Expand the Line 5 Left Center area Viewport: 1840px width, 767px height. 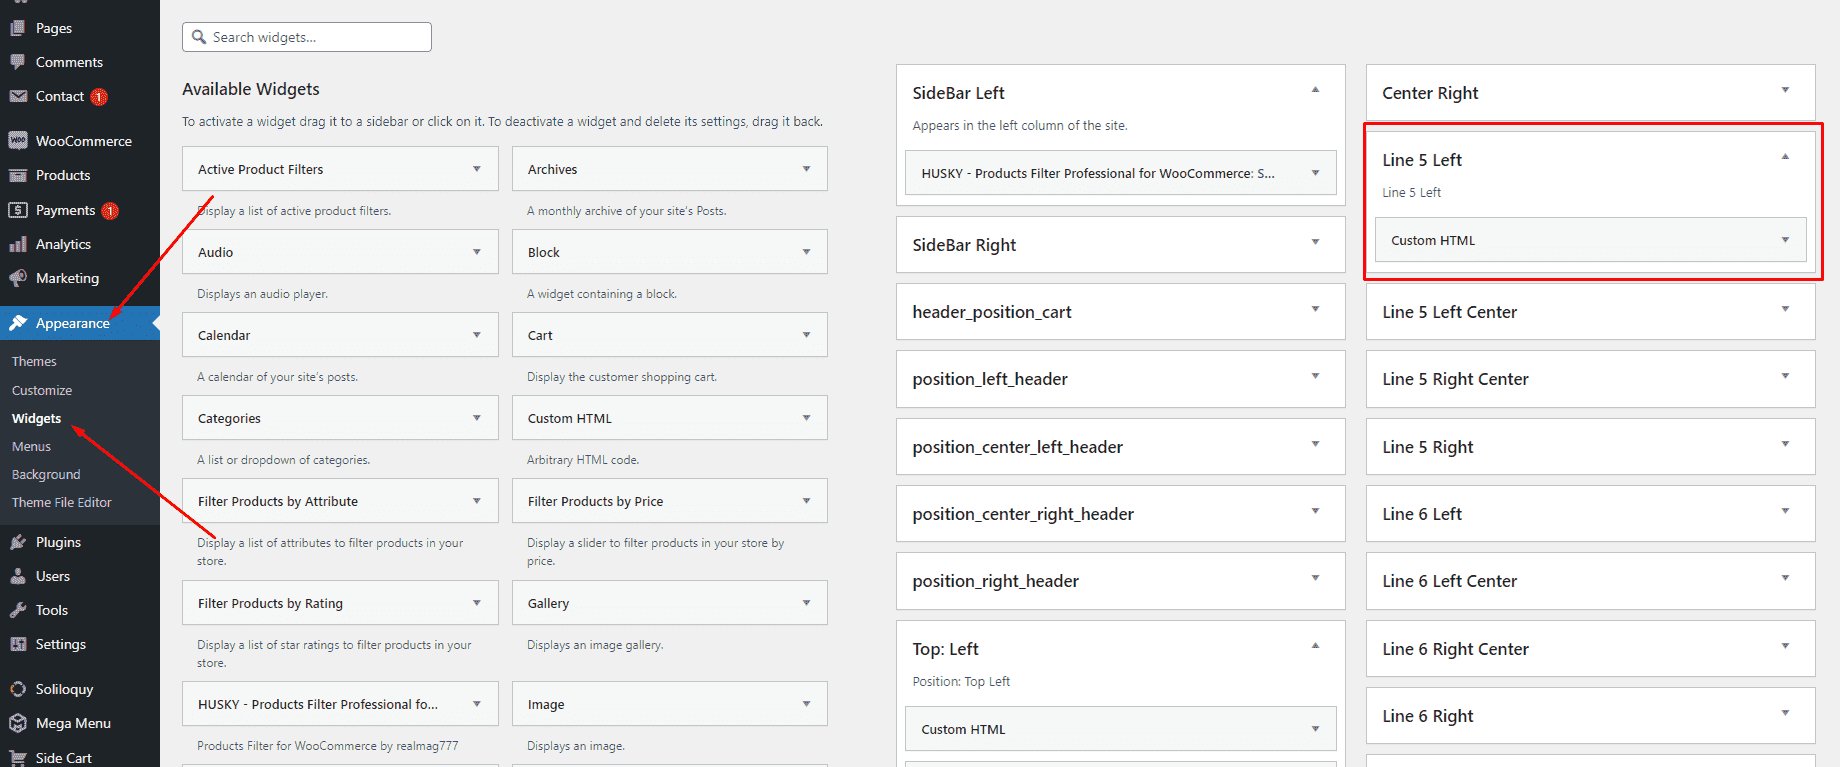[1785, 309]
